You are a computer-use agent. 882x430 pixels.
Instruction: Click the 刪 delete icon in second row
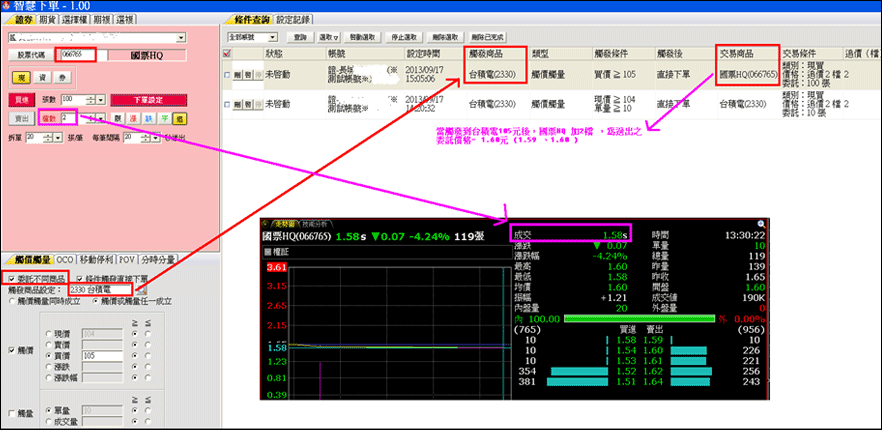coord(237,104)
